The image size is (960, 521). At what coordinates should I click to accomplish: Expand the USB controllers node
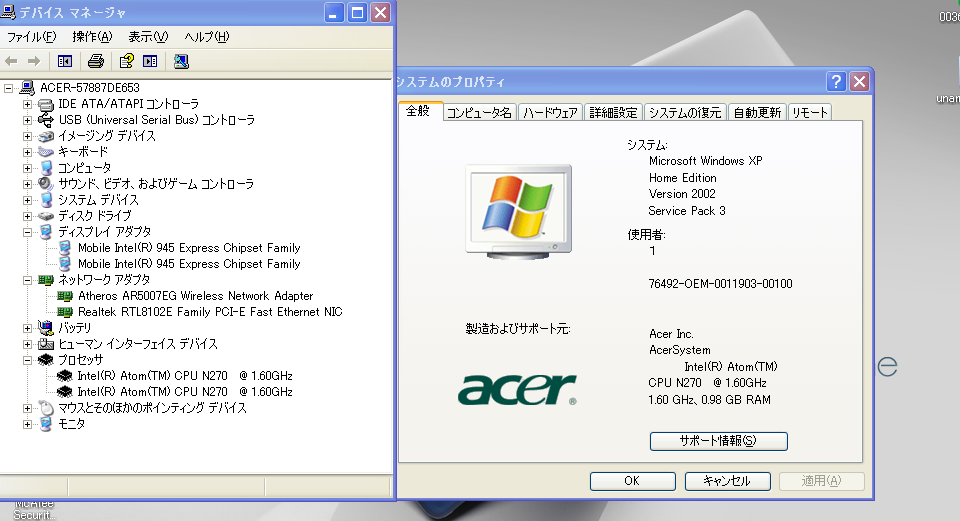27,120
